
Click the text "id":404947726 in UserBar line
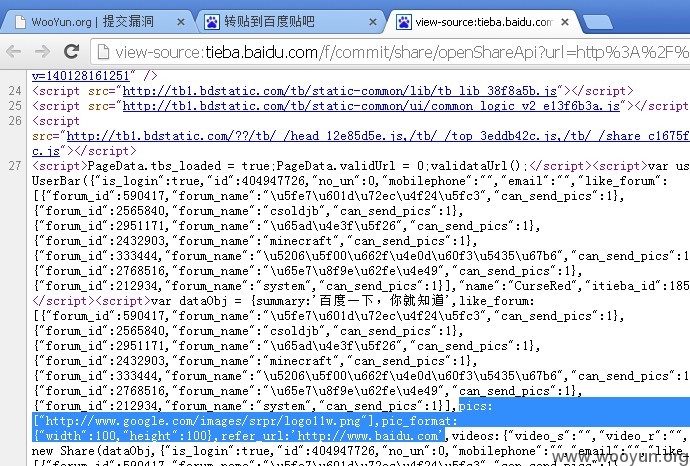[256, 181]
